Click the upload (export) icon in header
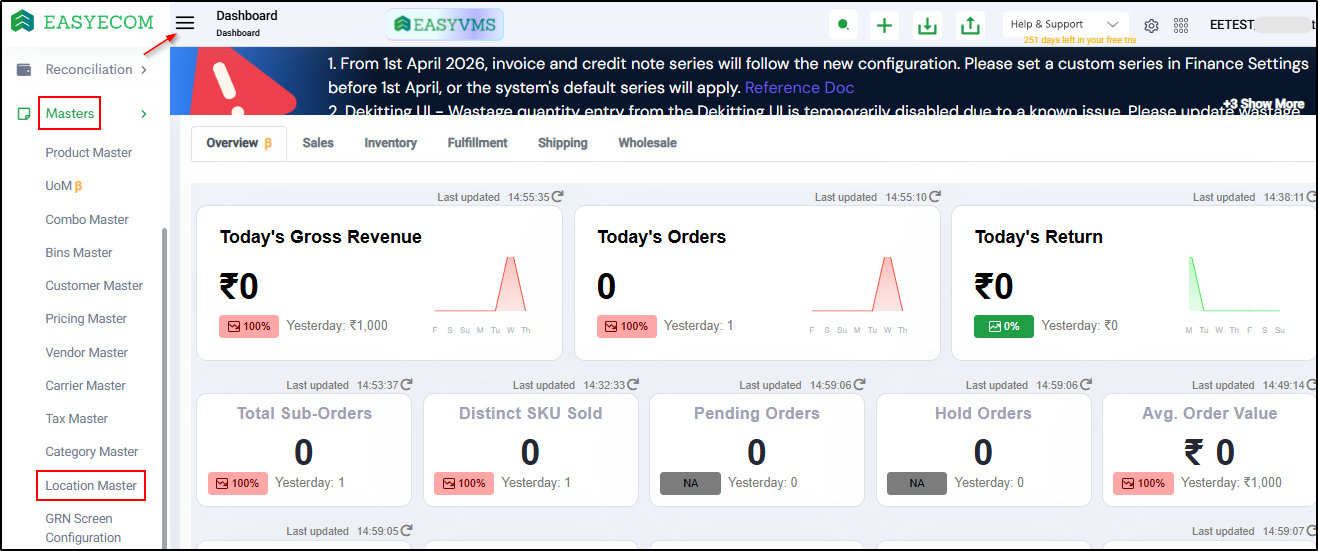This screenshot has height=551, width=1318. coord(969,25)
